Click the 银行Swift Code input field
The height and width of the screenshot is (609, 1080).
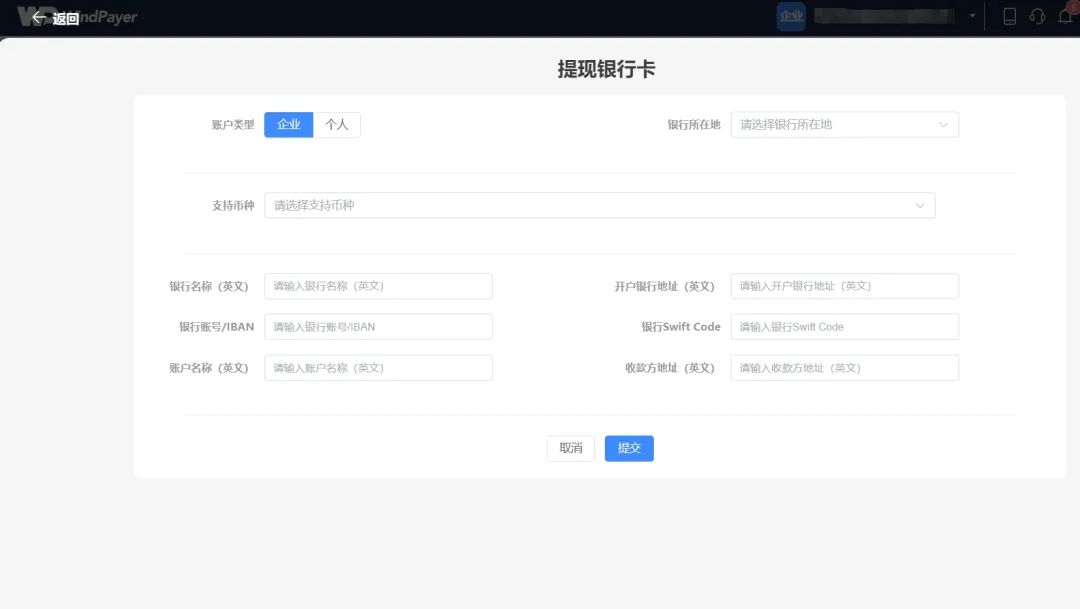(x=844, y=326)
